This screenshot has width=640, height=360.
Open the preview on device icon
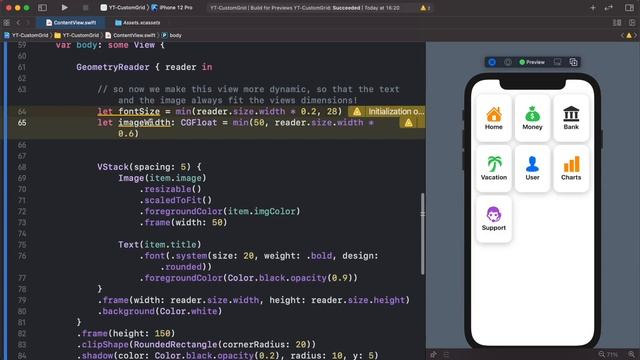(x=557, y=62)
